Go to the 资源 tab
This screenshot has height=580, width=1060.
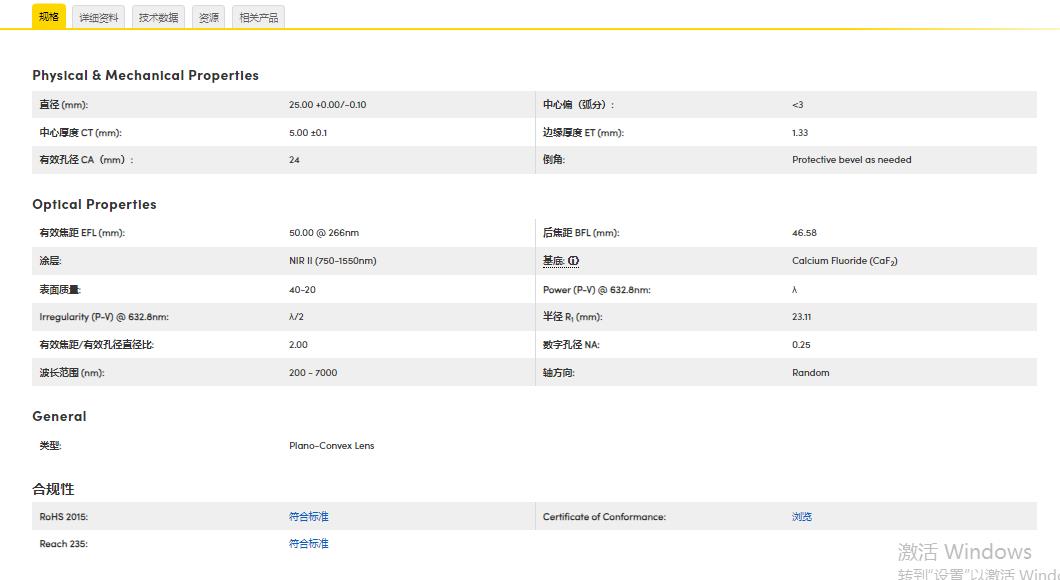[208, 17]
